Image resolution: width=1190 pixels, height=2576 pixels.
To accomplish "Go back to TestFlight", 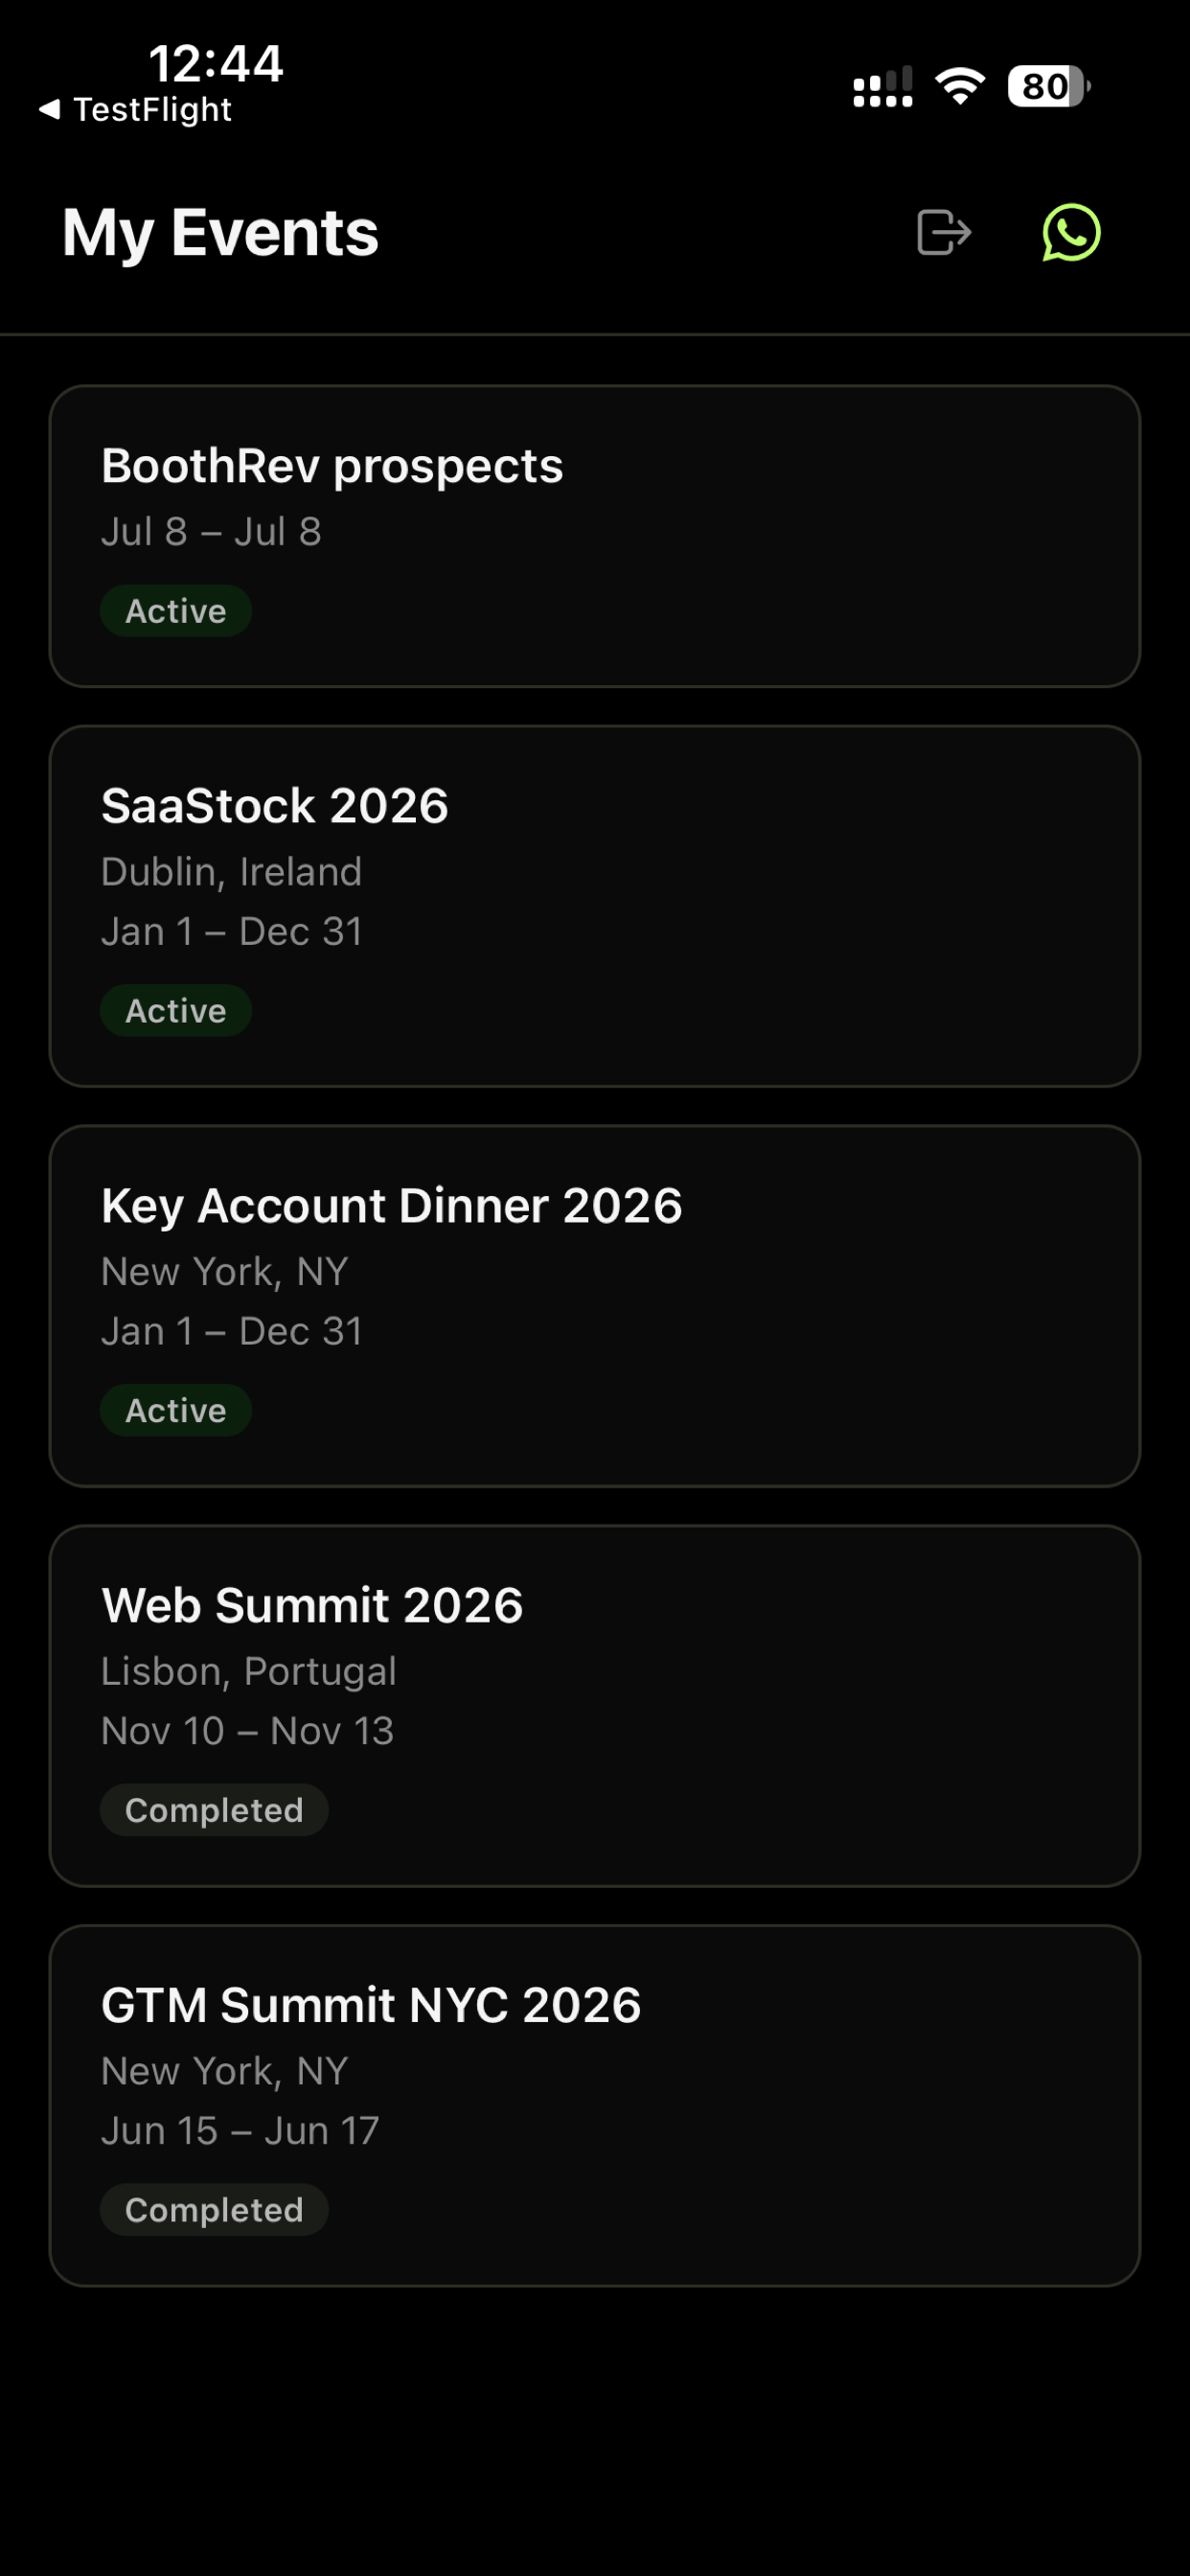I will click(135, 109).
